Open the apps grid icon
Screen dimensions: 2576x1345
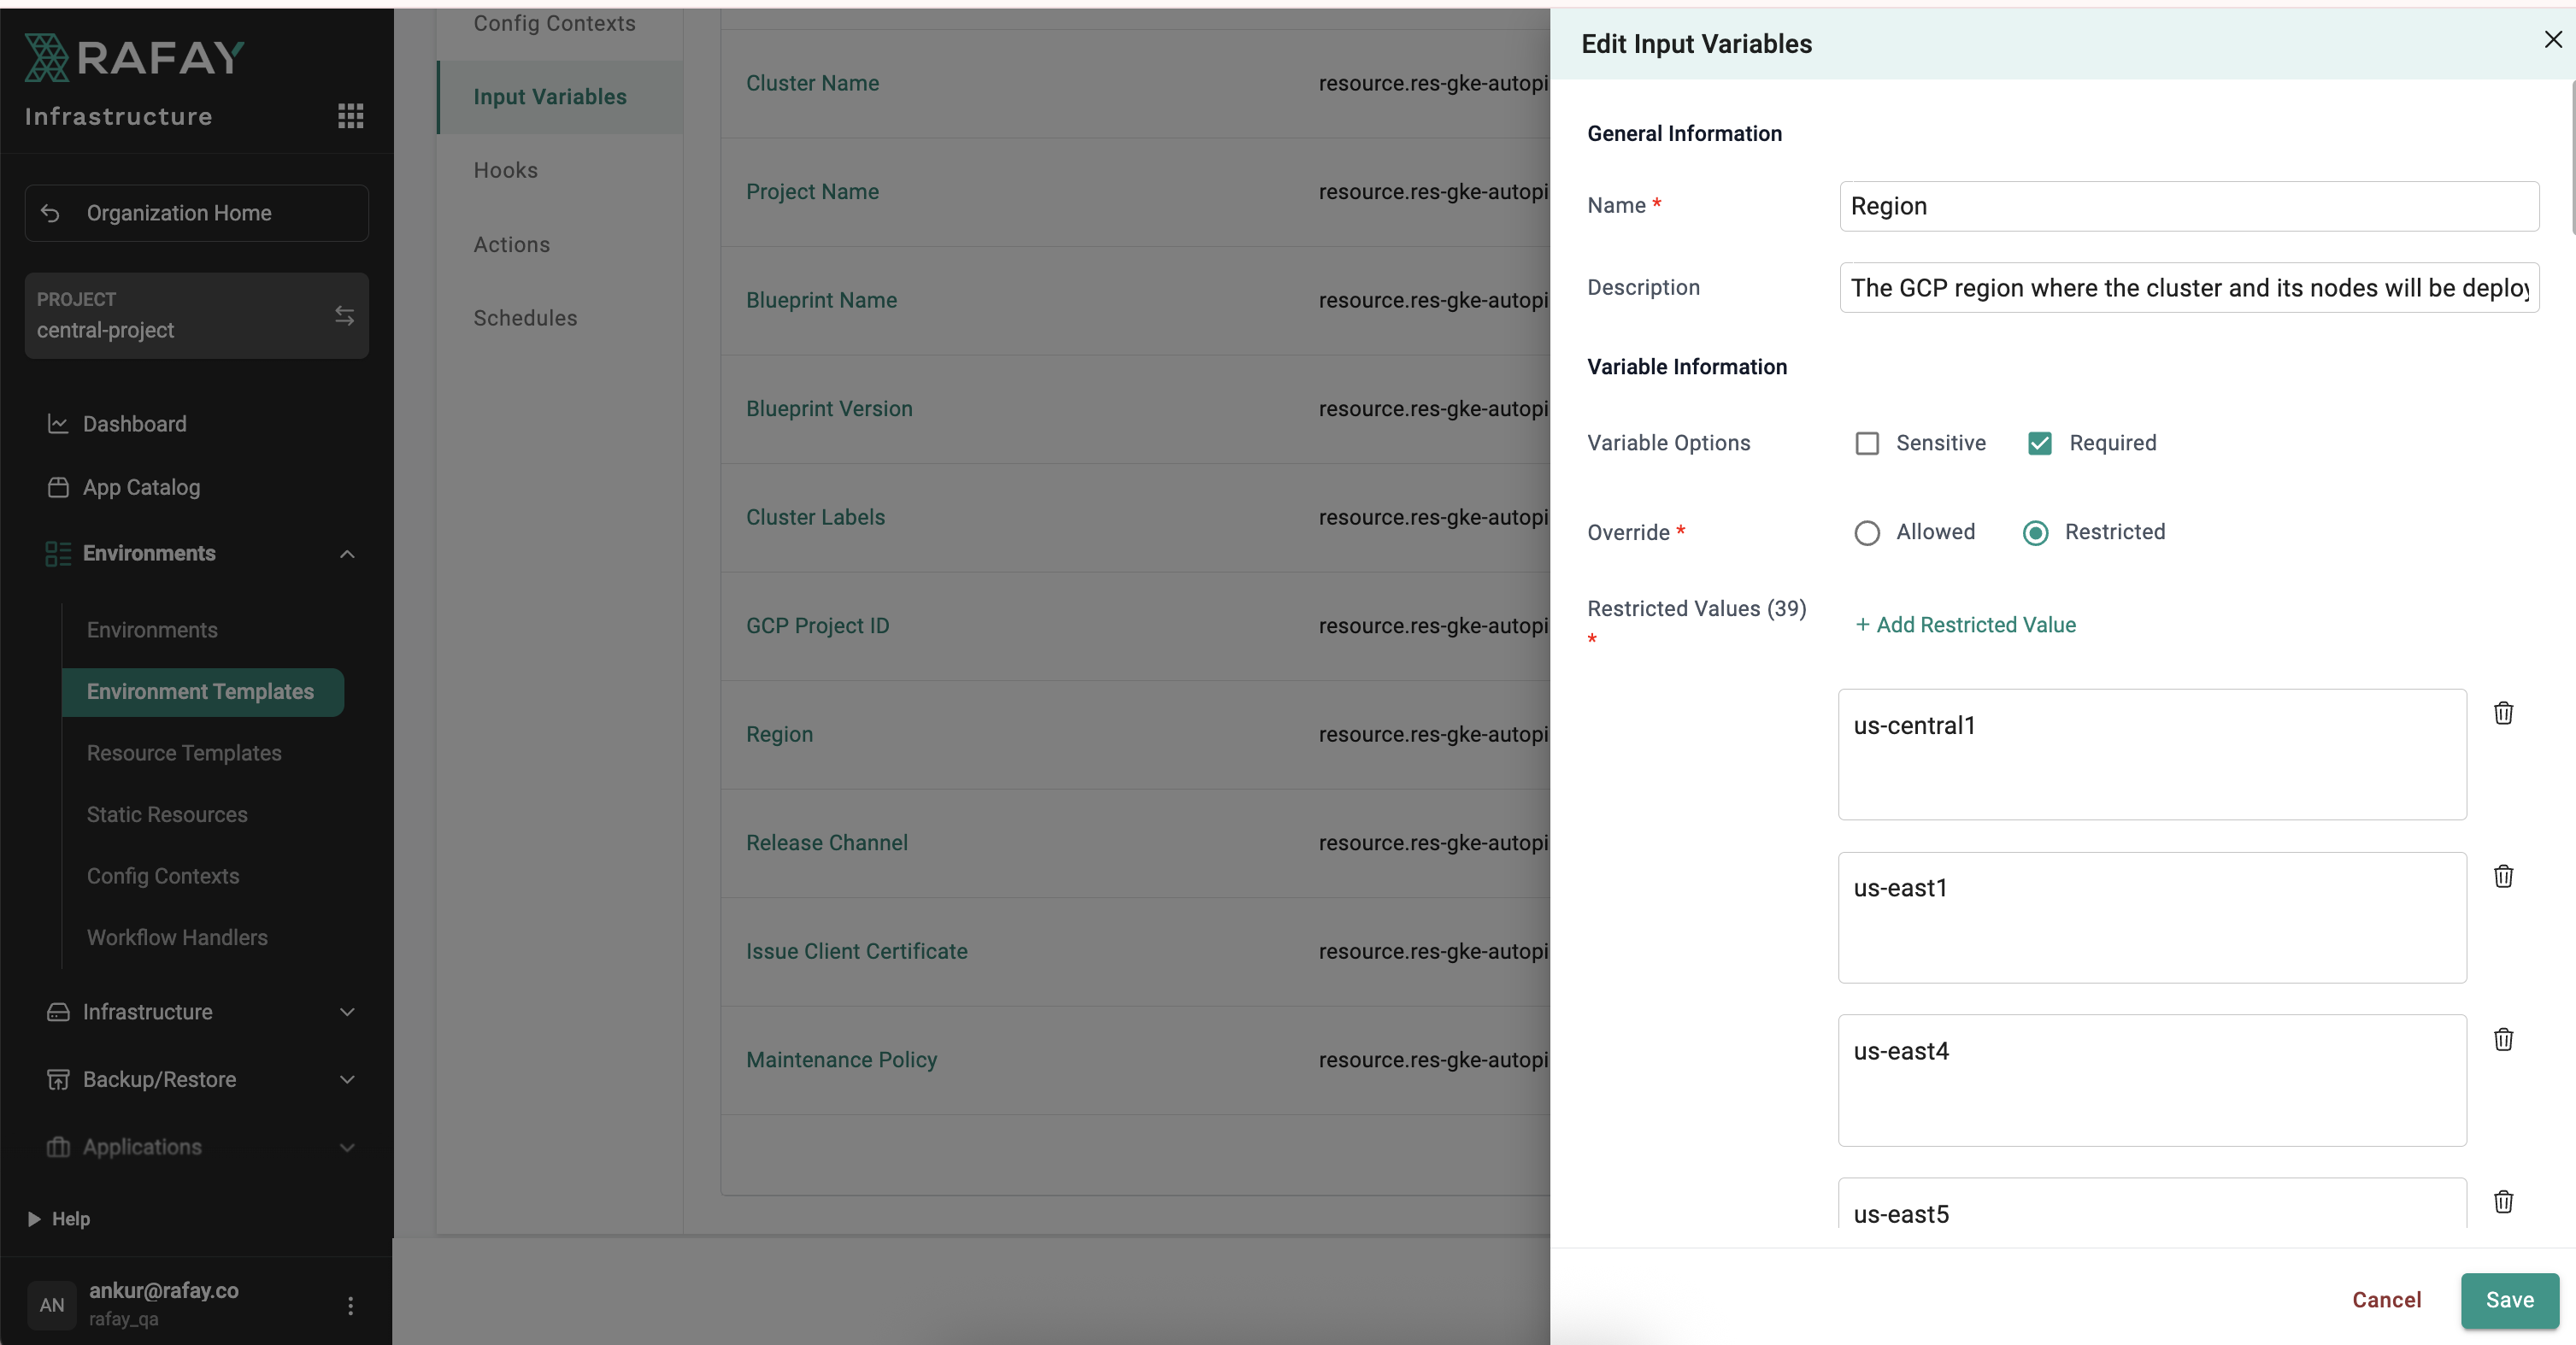[x=350, y=116]
